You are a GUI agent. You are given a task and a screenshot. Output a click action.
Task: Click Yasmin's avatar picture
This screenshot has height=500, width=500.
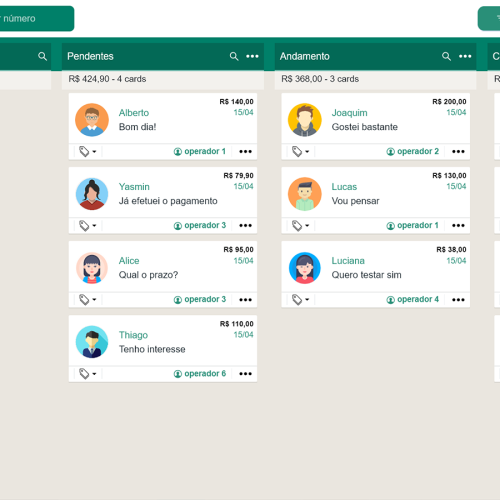(92, 194)
